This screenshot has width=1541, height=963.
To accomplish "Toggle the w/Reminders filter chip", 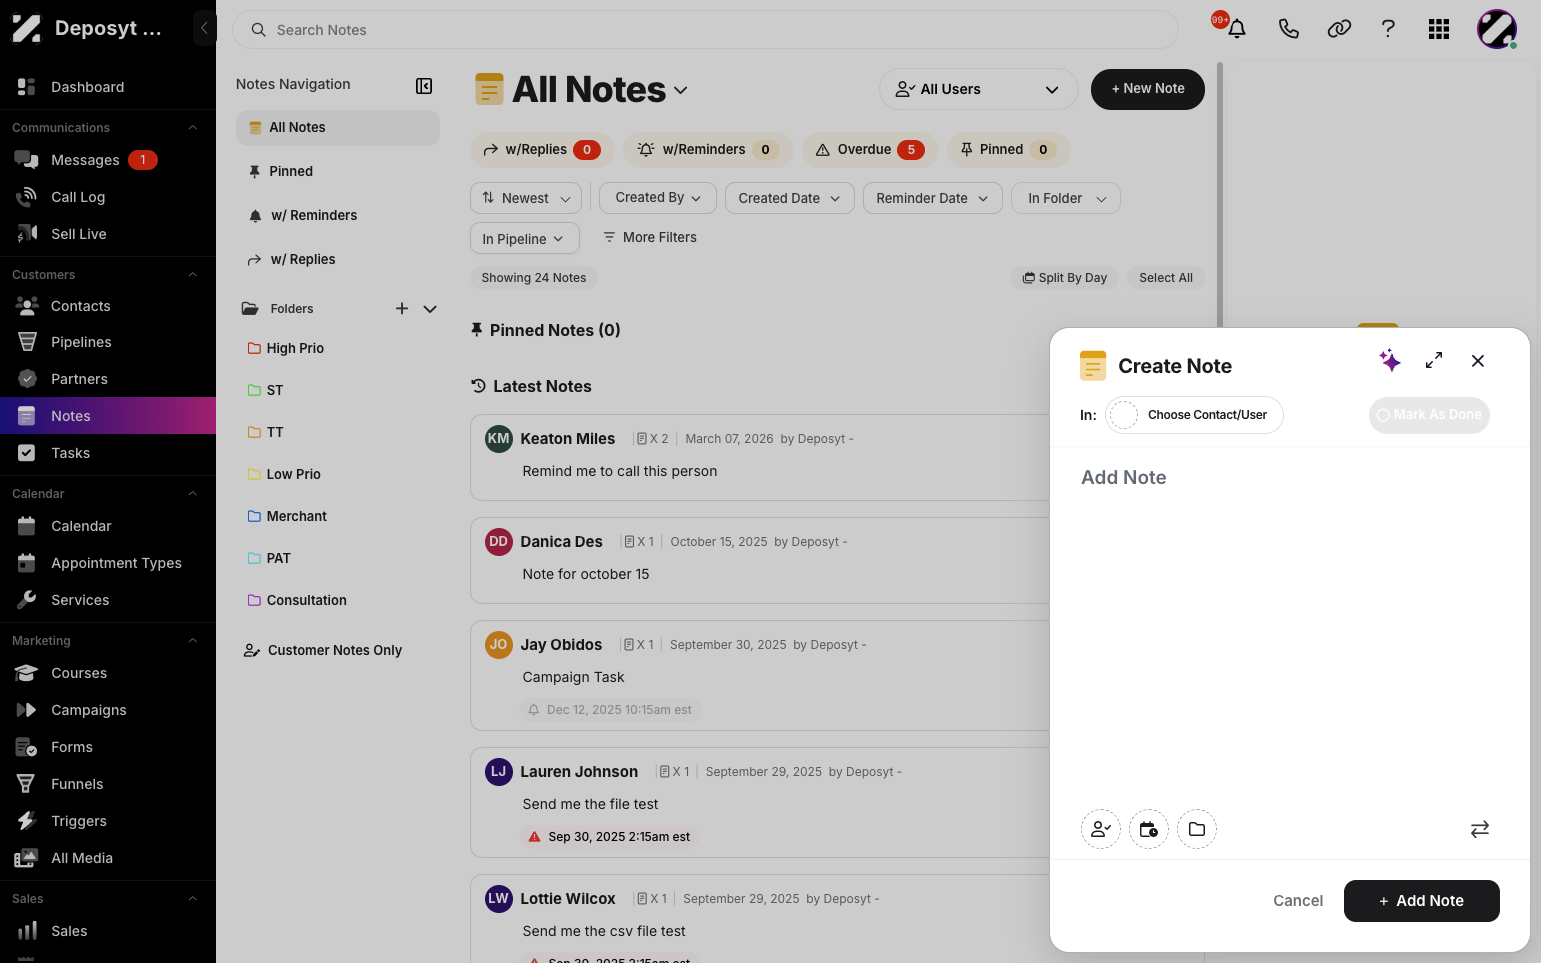I will coord(708,150).
